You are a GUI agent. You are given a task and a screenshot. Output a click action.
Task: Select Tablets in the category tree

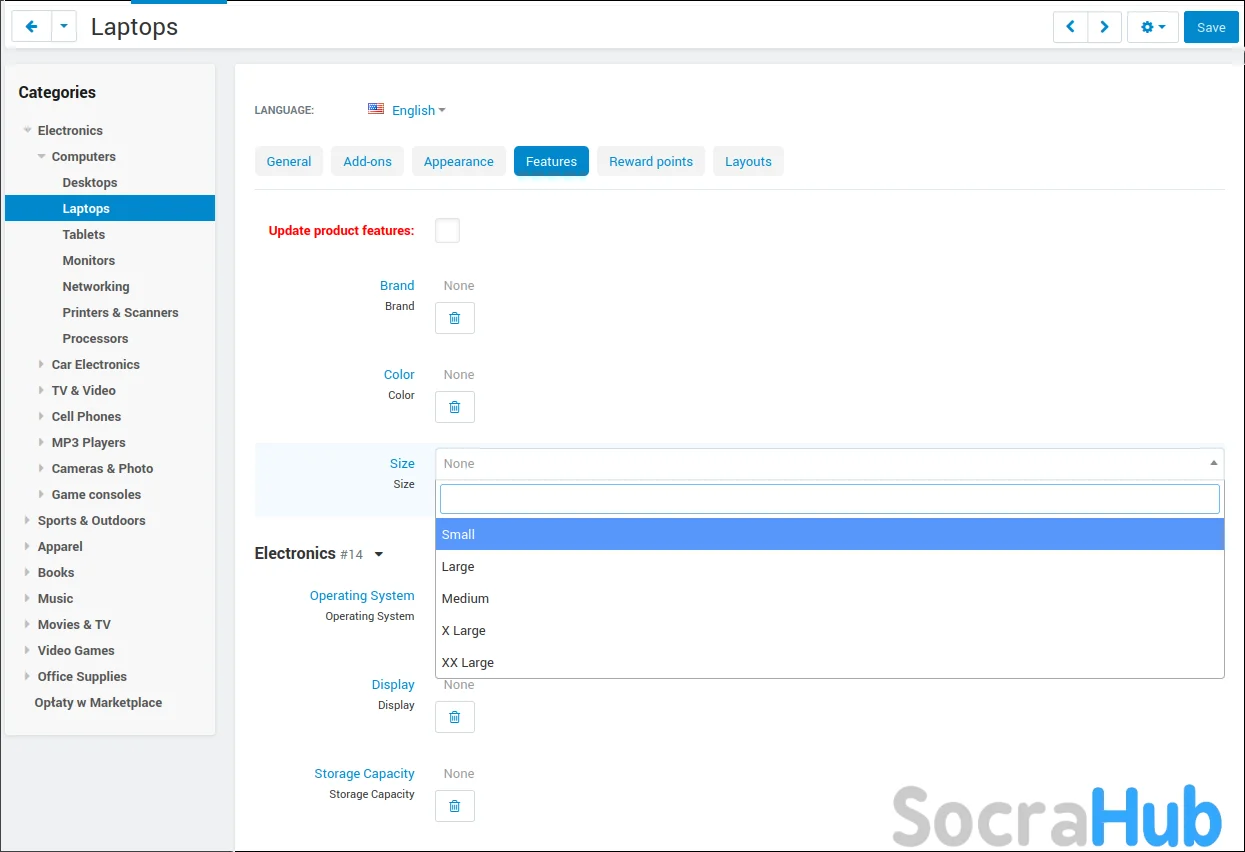(x=84, y=234)
